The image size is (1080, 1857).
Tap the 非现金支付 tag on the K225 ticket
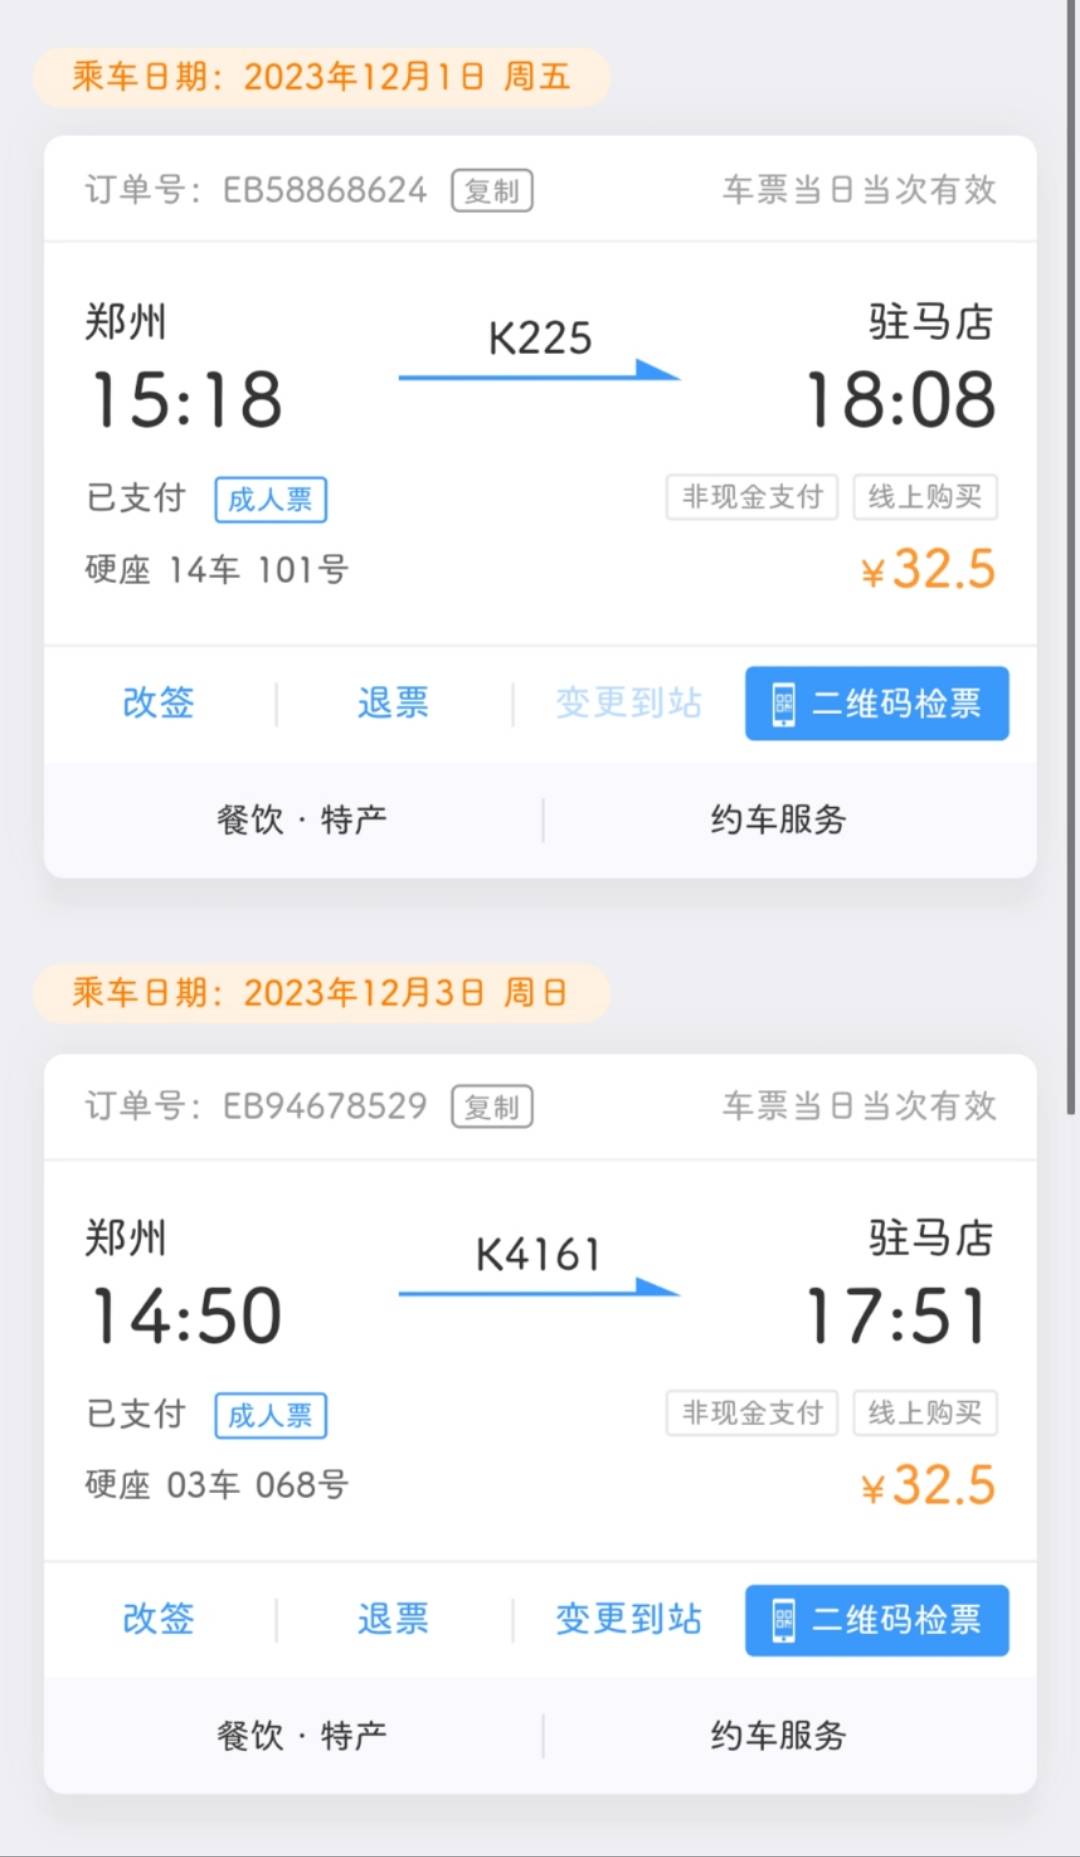click(752, 497)
